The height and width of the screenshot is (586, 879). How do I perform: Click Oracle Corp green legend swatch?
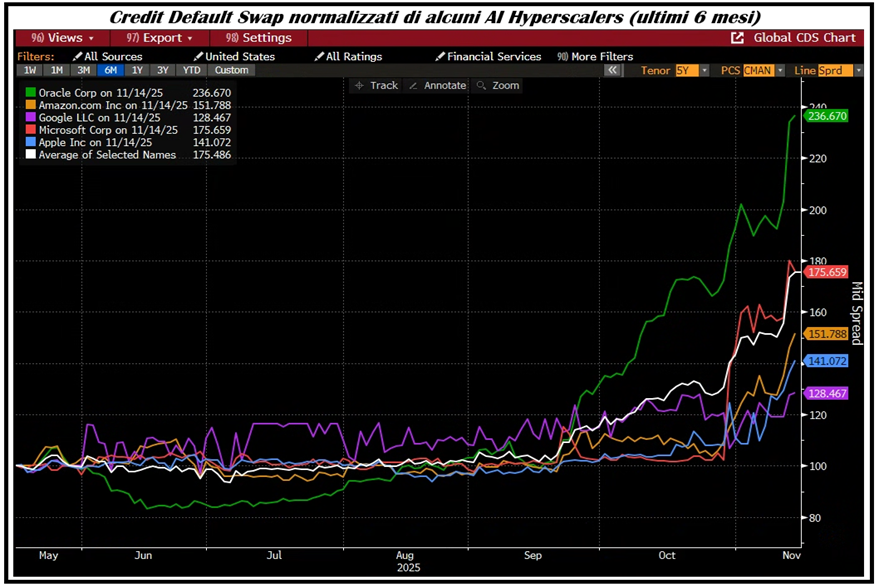(x=31, y=91)
